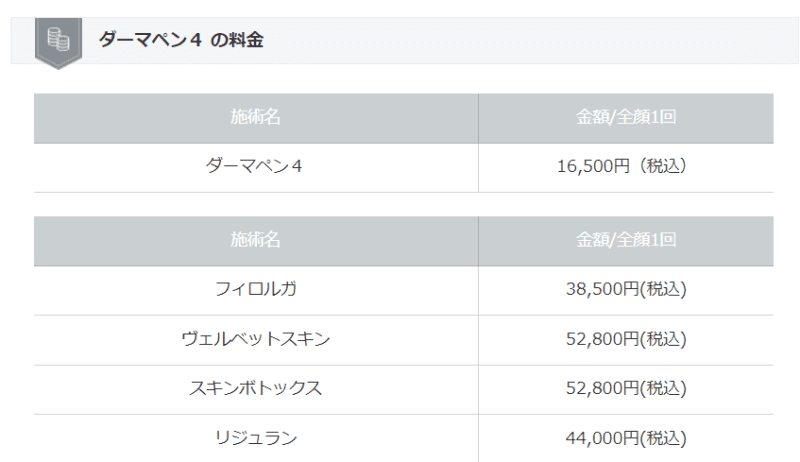
Task: Select the リジュラン treatment name
Action: [x=256, y=438]
